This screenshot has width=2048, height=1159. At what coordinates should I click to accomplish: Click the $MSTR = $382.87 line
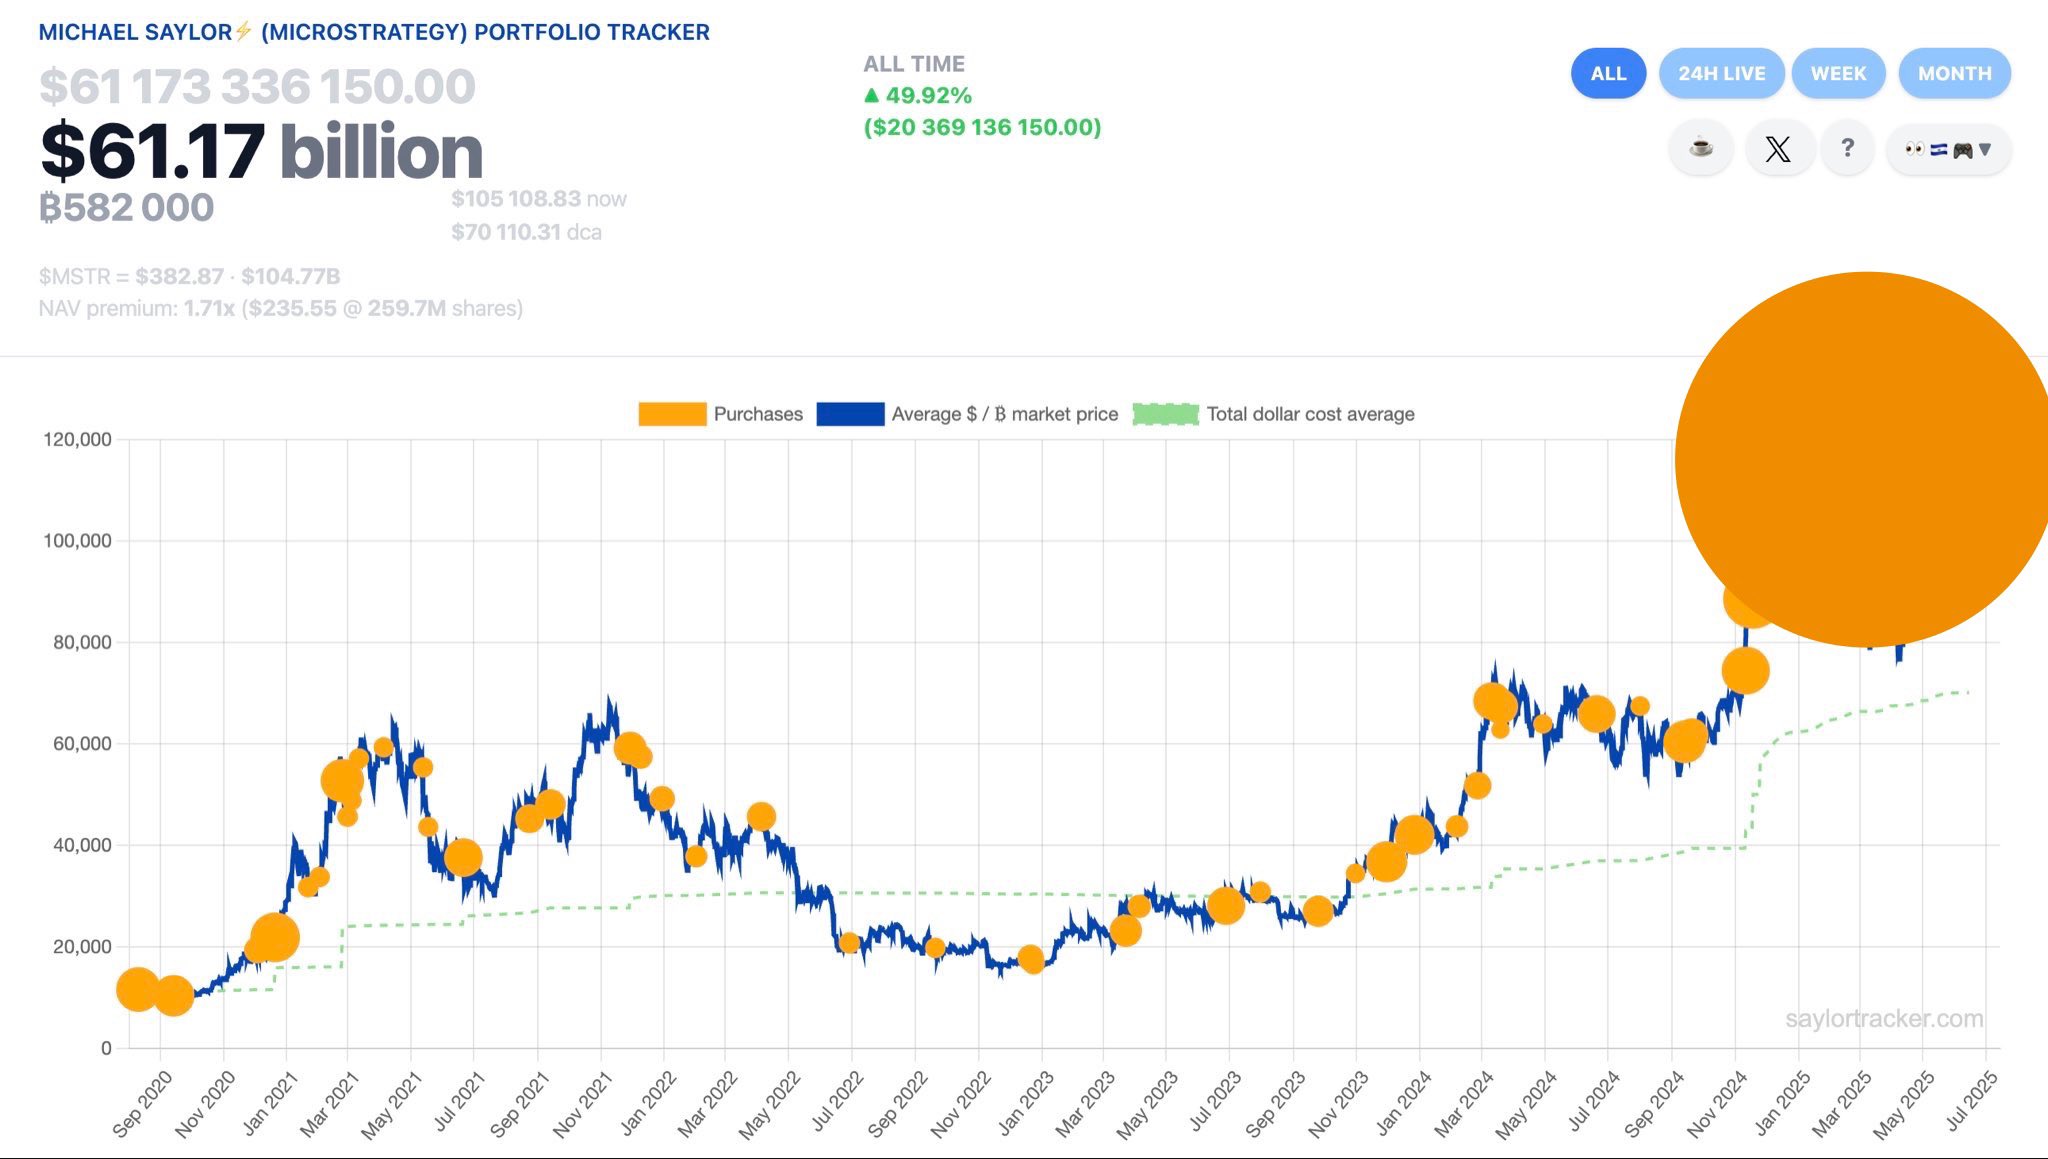click(189, 276)
